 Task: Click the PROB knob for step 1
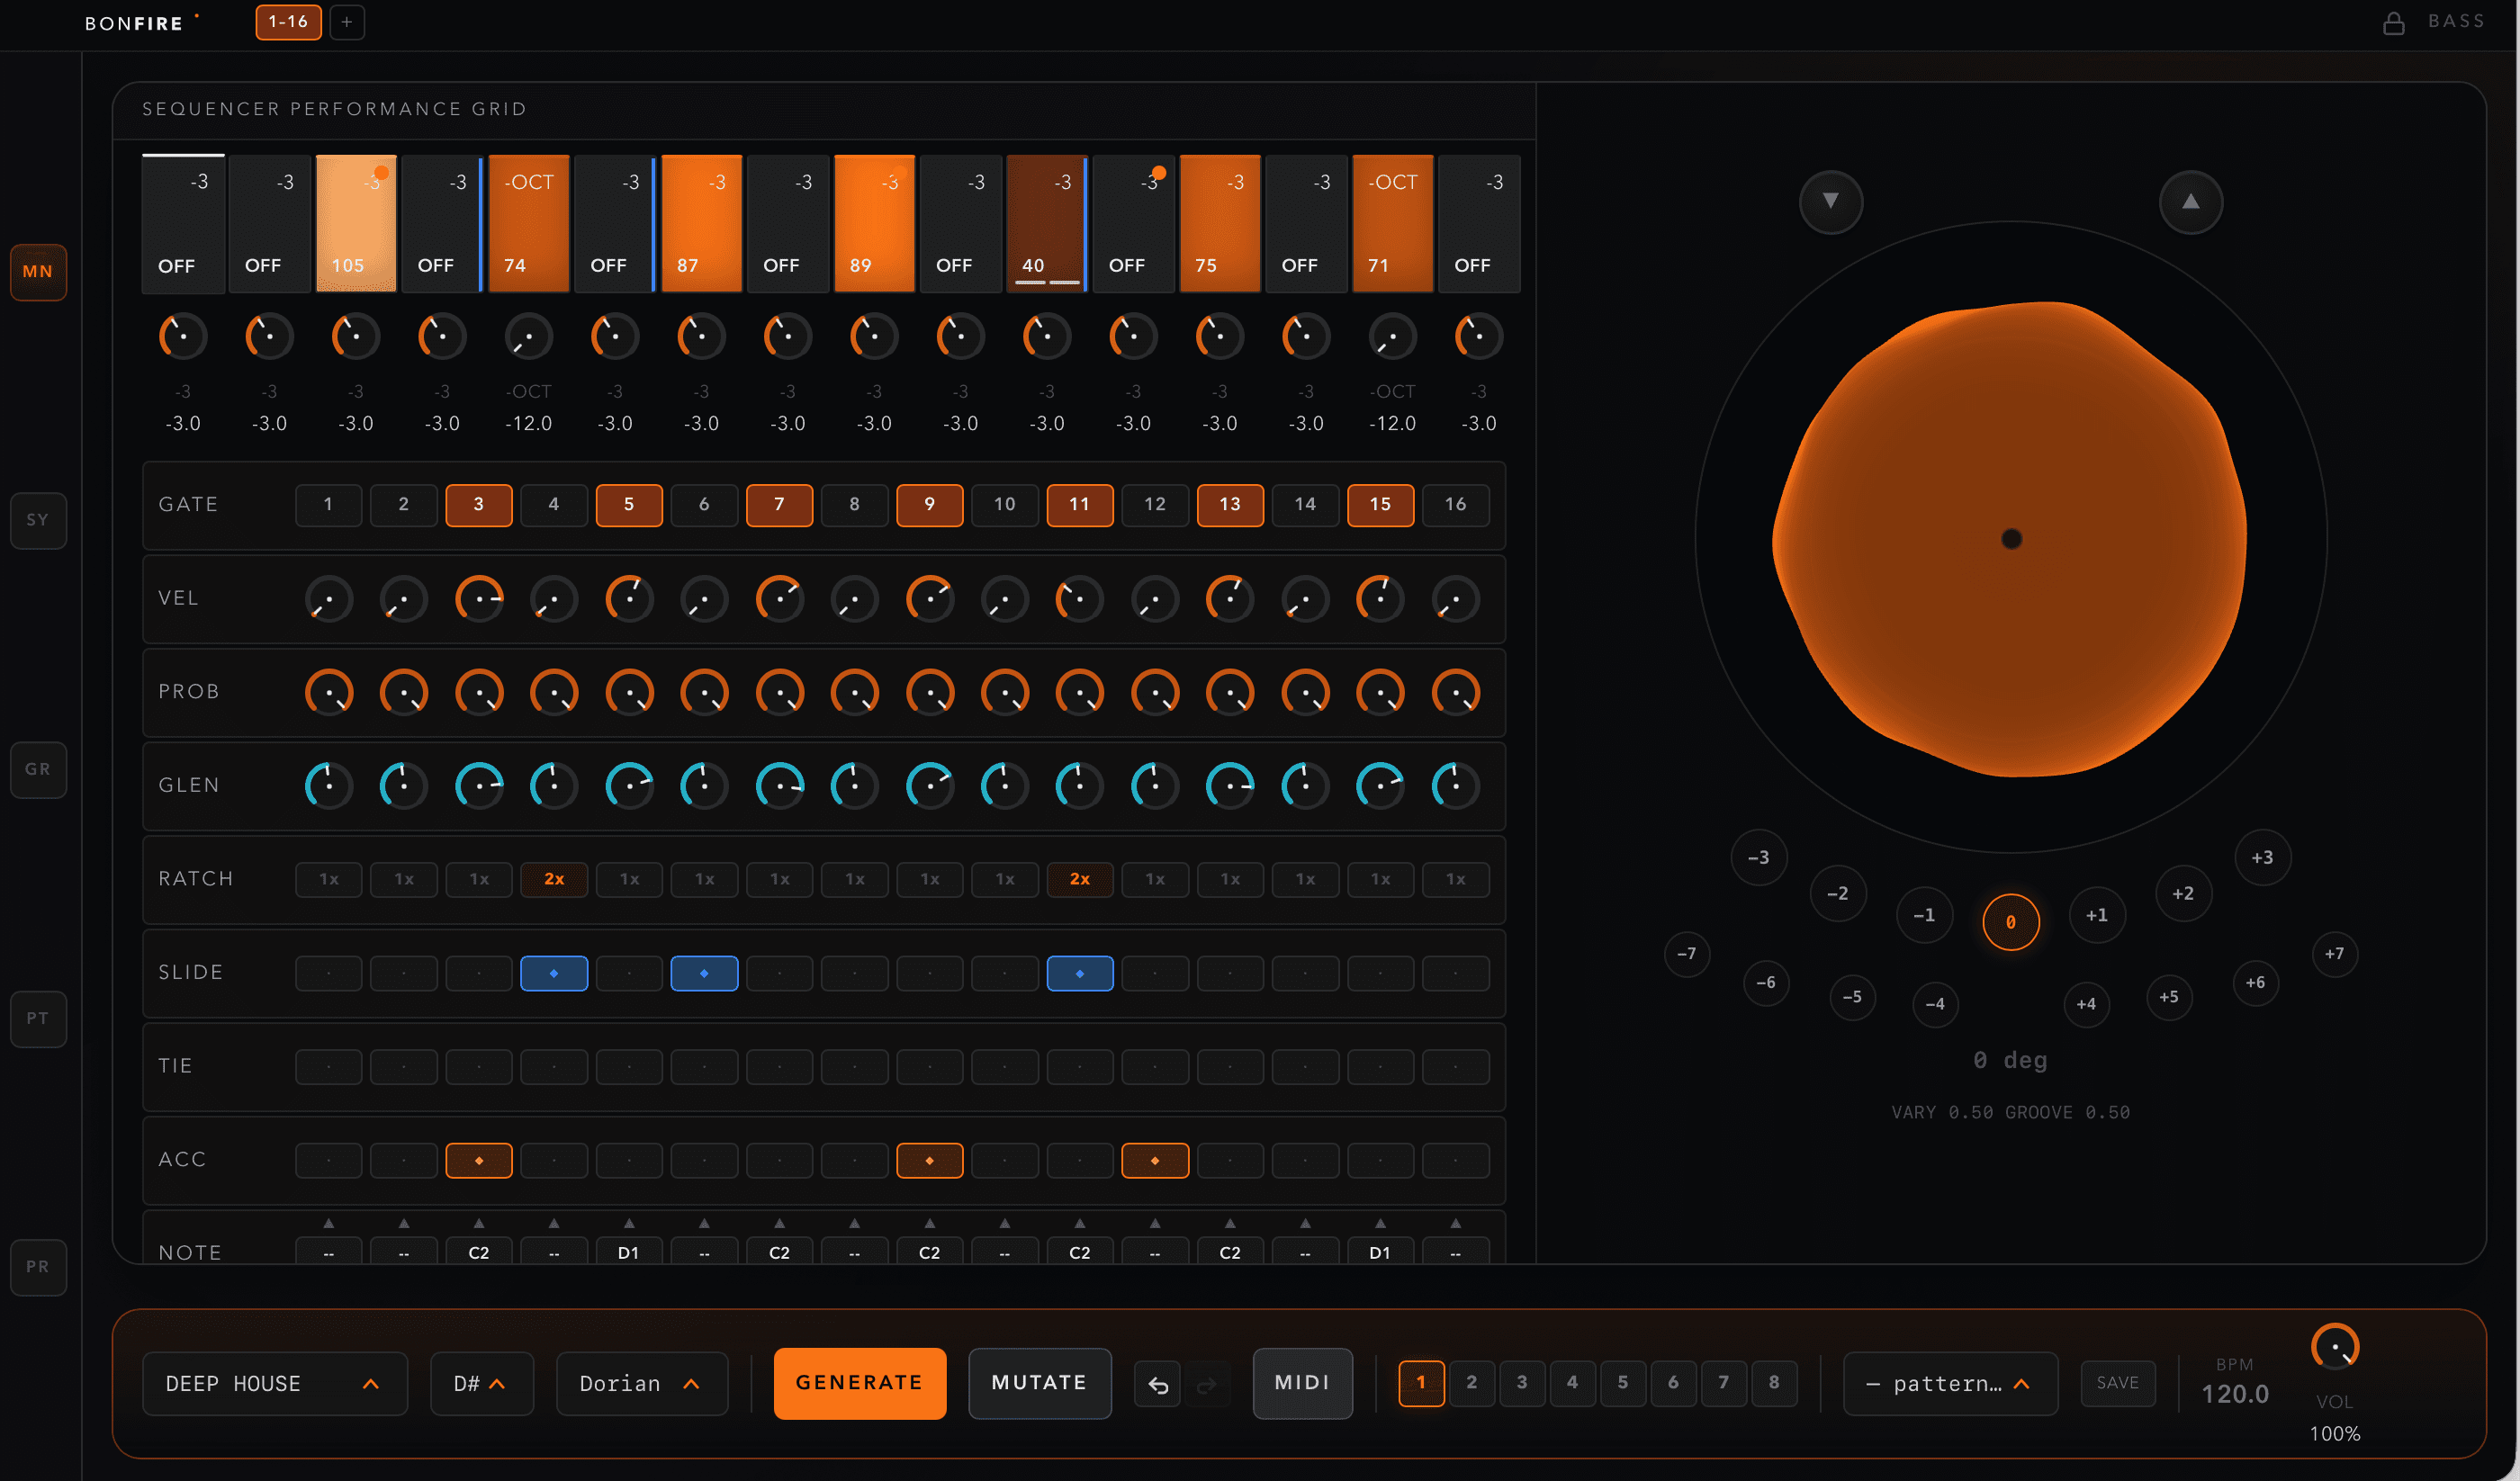tap(329, 692)
